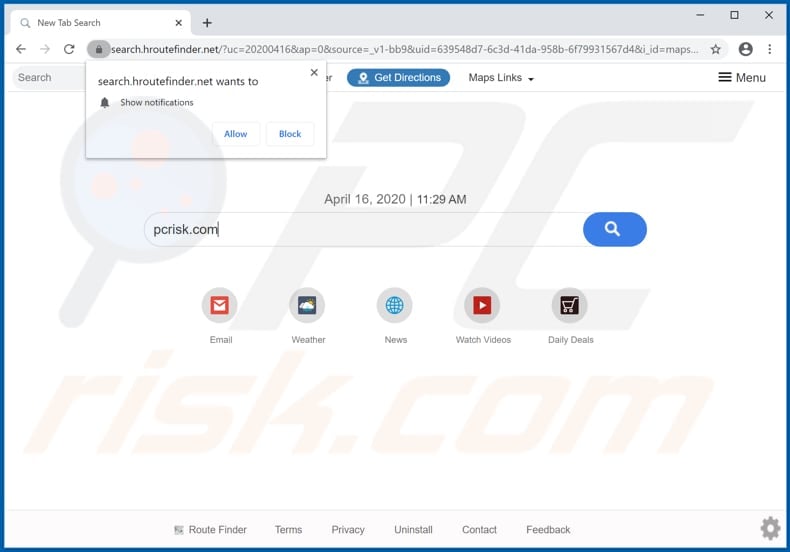Select the New Tab Search tab
This screenshot has width=790, height=552.
pos(101,23)
